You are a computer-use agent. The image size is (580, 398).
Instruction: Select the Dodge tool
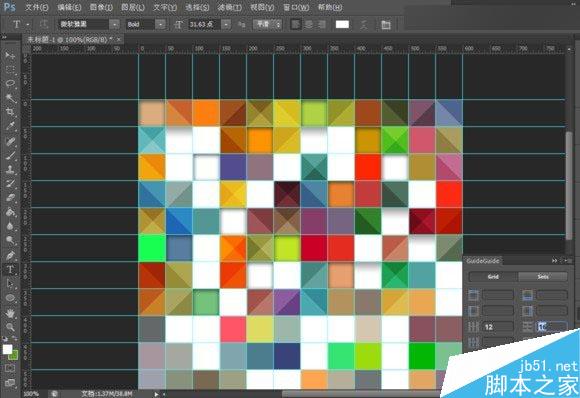coord(10,240)
